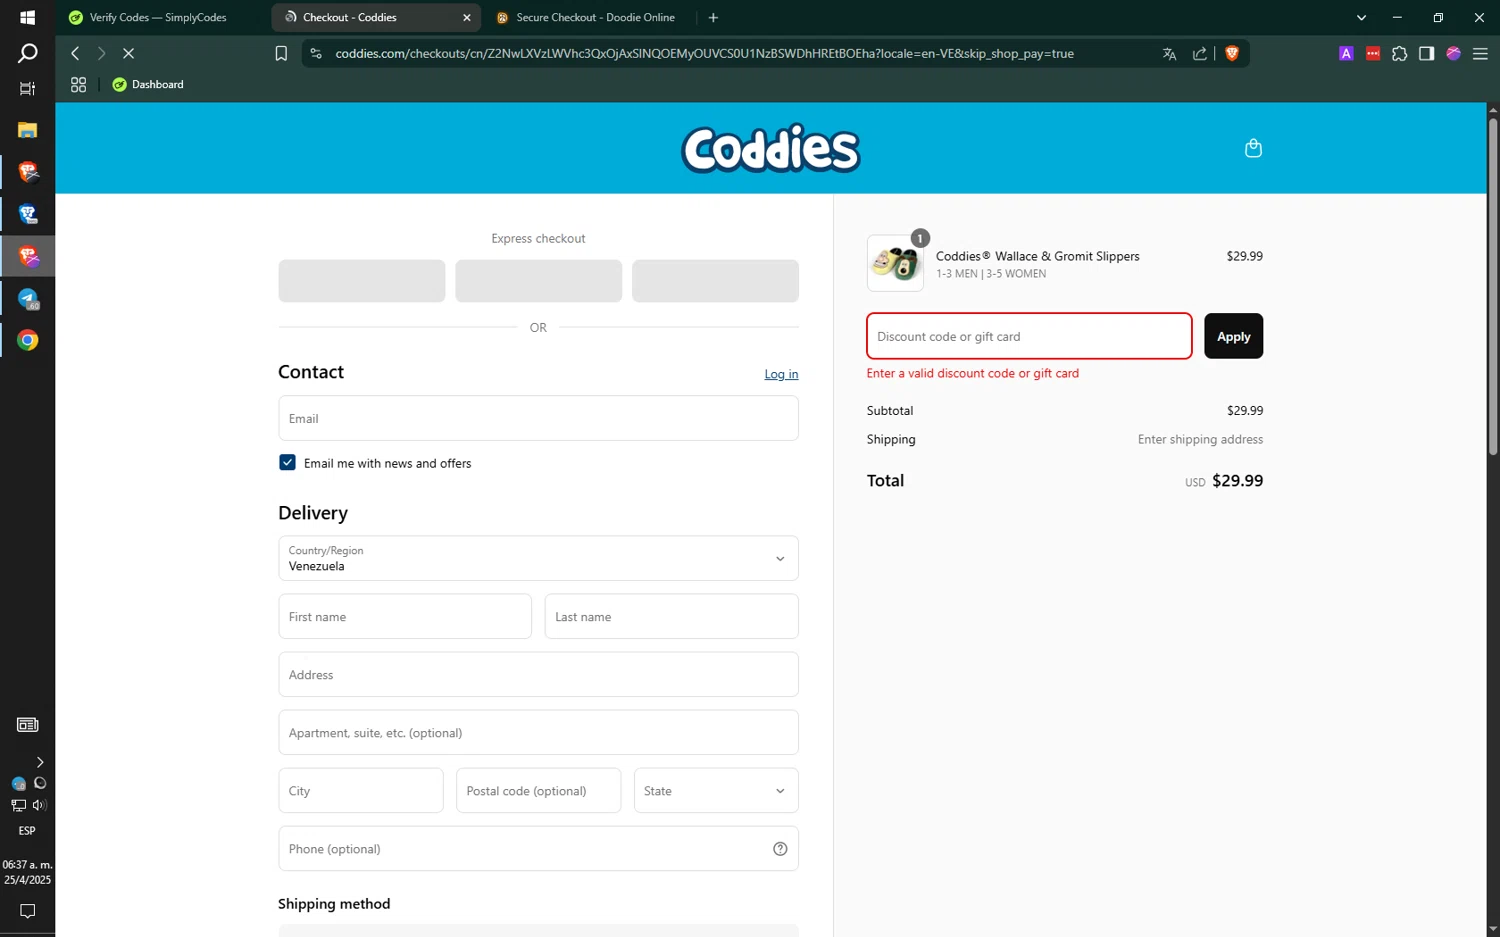Screen dimensions: 1500x937
Task: Click the first express checkout button
Action: point(361,281)
